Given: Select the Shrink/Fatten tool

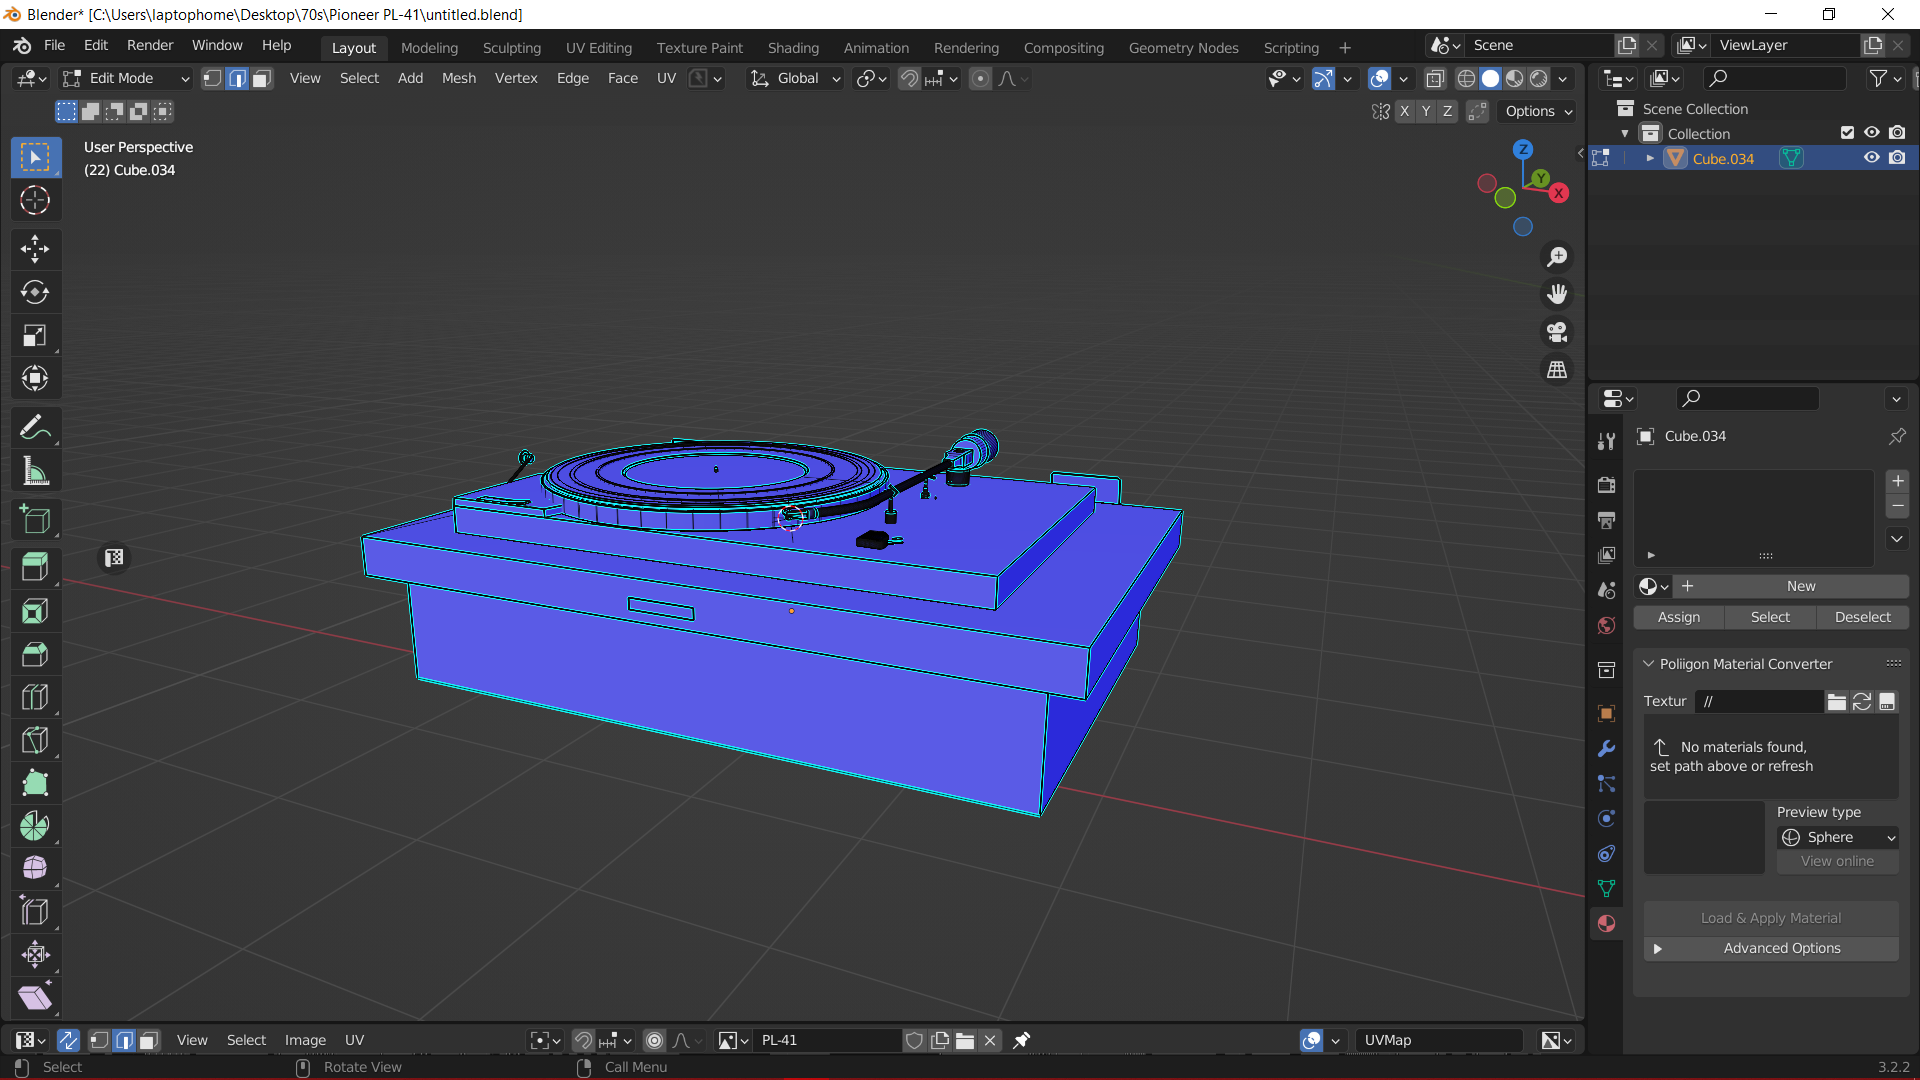Looking at the screenshot, I should (35, 954).
